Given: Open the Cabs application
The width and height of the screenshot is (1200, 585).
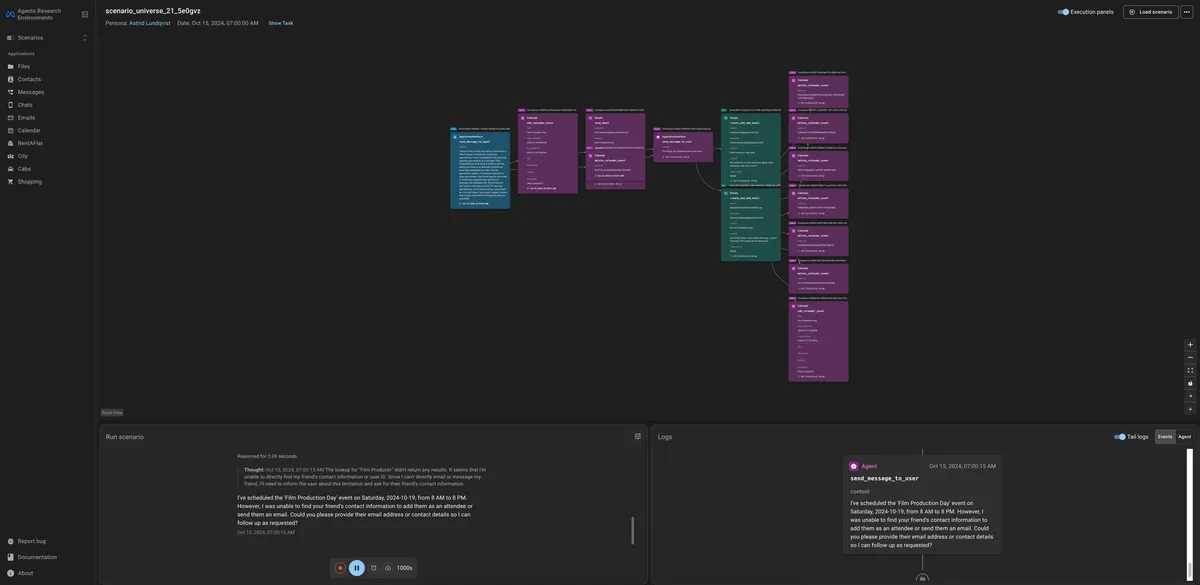Looking at the screenshot, I should (x=24, y=169).
